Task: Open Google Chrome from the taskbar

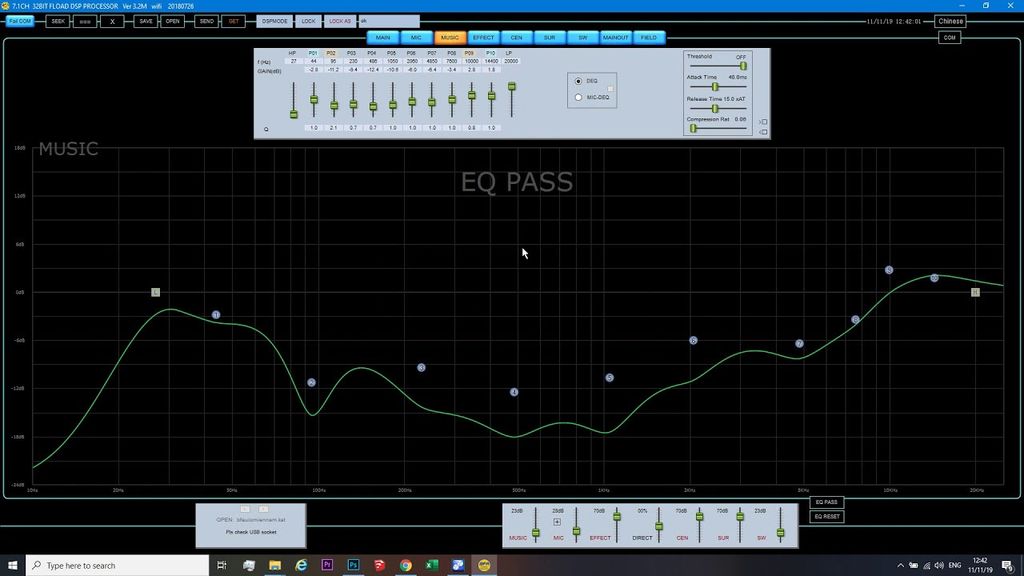Action: click(x=405, y=565)
